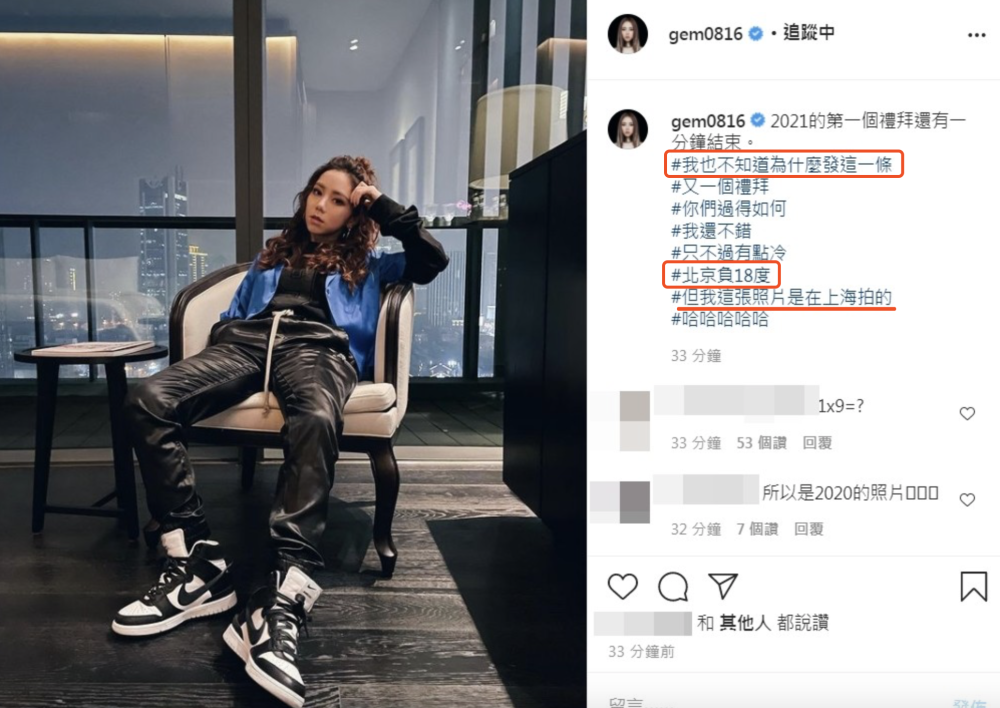Image resolution: width=1000 pixels, height=708 pixels.
Task: Share the post using the paper-plane icon
Action: click(723, 587)
